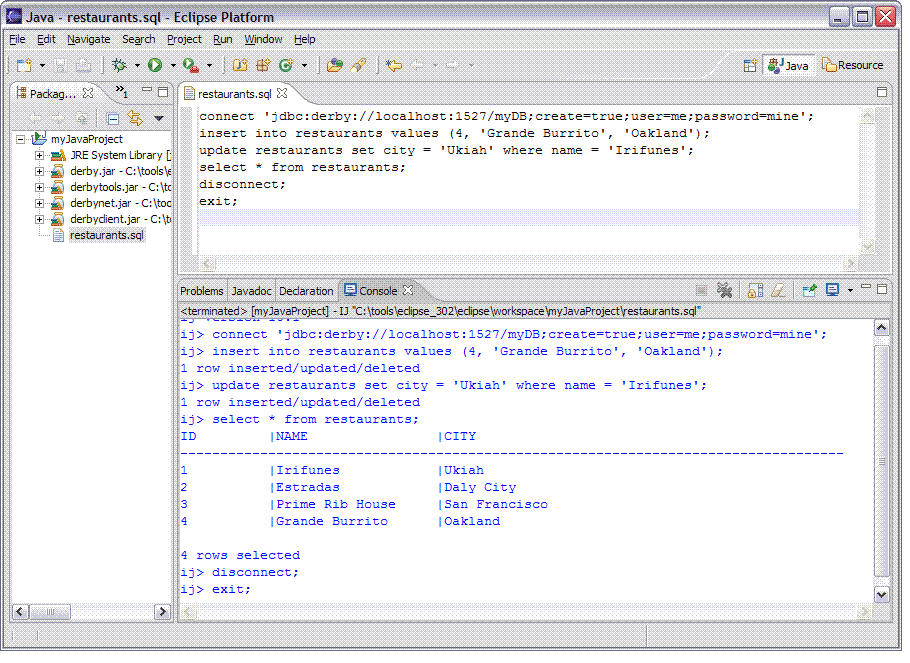910x663 pixels.
Task: Click the Debug bug icon in toolbar
Action: point(119,65)
